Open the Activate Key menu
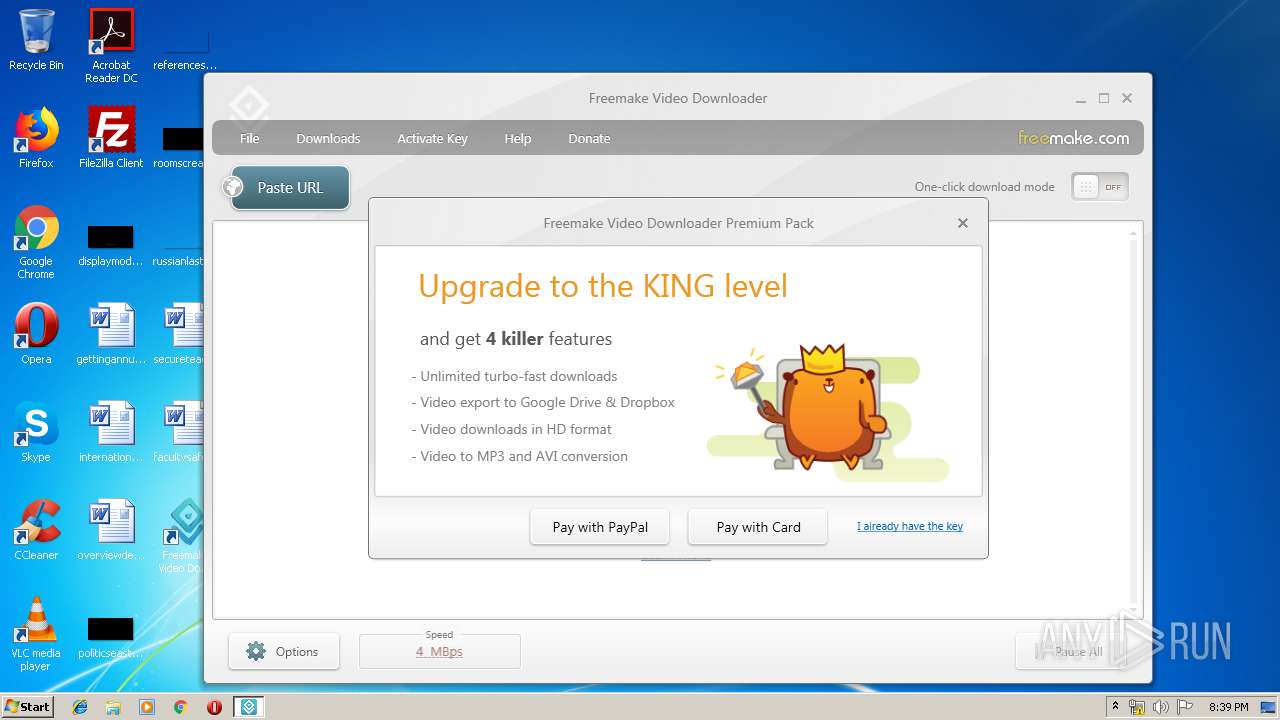1280x720 pixels. click(x=432, y=138)
